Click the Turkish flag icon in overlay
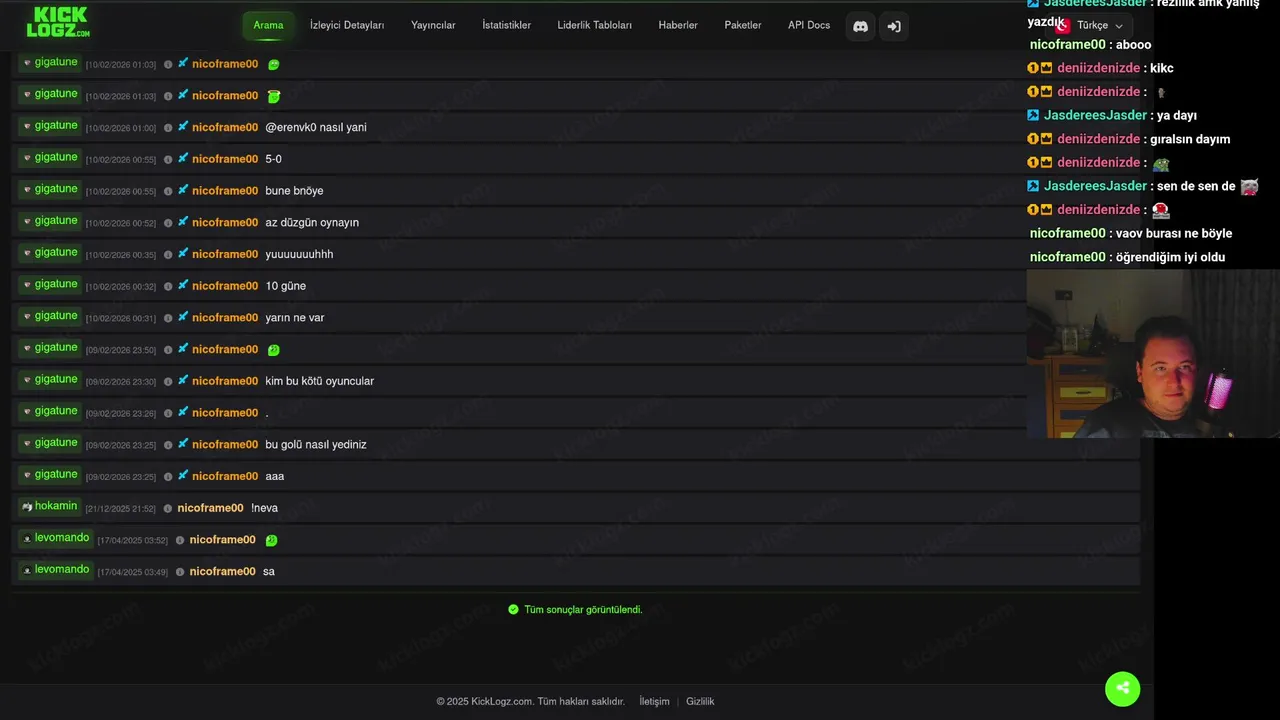 tap(1063, 26)
